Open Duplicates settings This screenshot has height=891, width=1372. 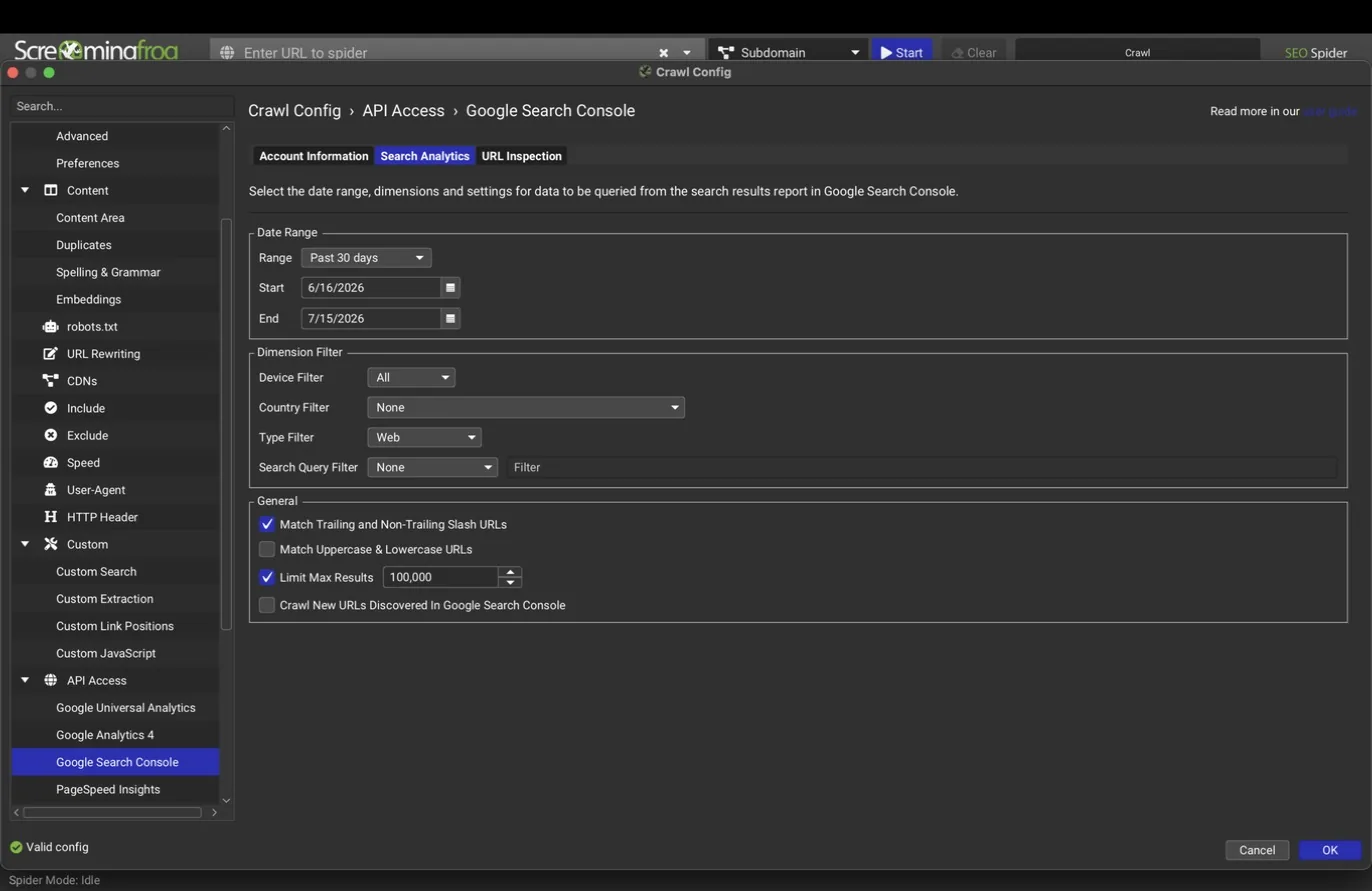coord(84,245)
